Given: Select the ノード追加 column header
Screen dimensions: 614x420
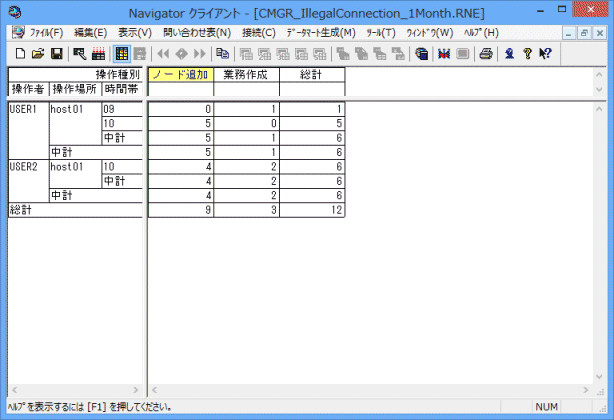Looking at the screenshot, I should [180, 75].
